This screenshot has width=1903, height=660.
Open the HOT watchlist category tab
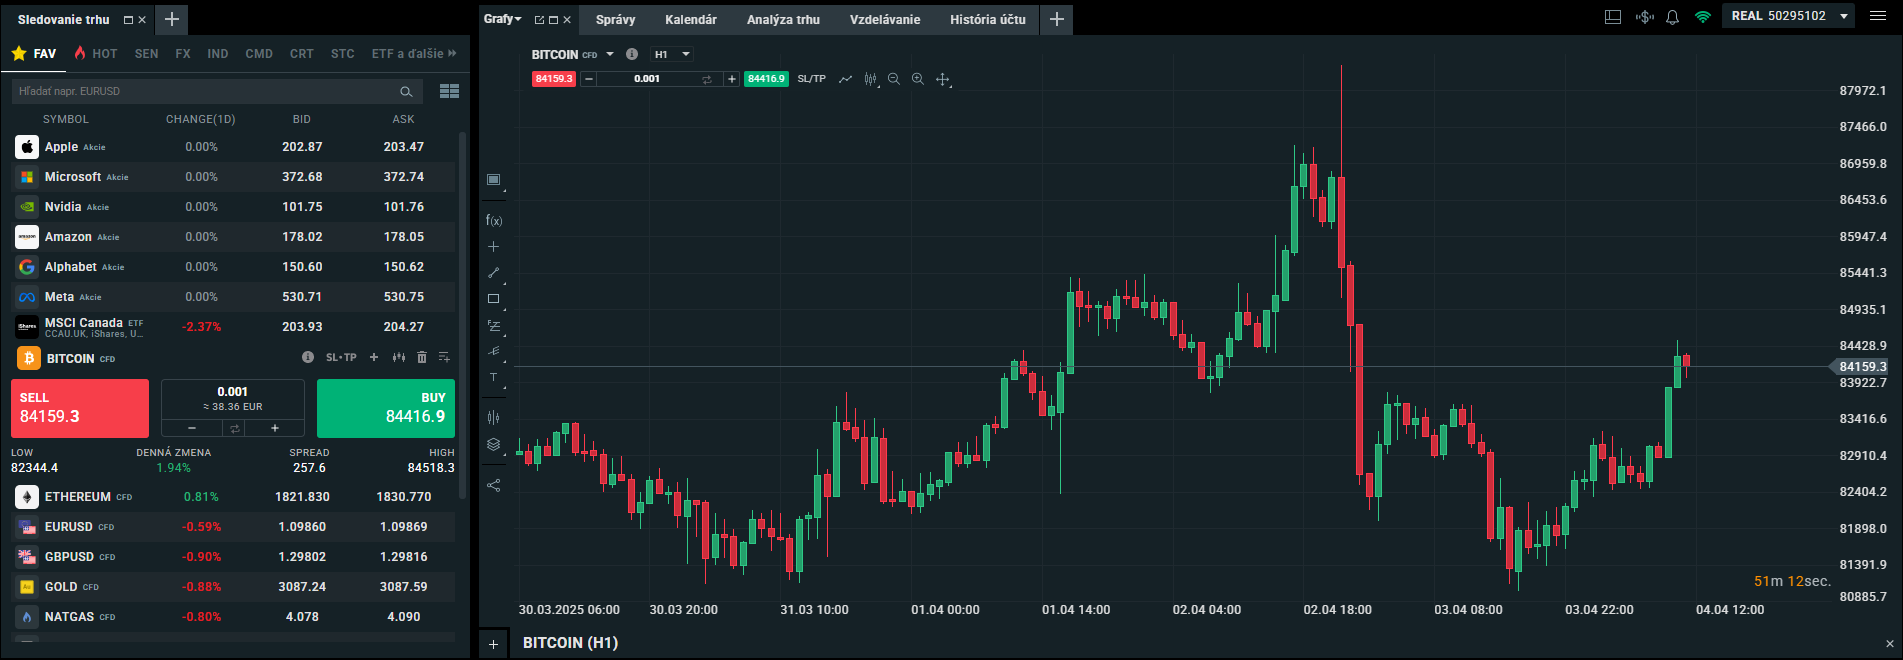(x=96, y=54)
